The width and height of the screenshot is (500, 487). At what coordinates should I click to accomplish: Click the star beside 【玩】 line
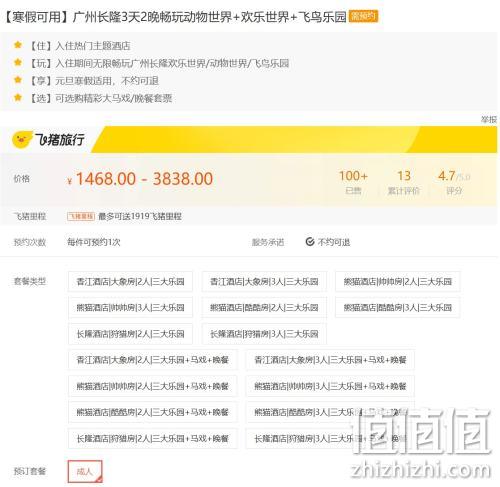click(18, 62)
